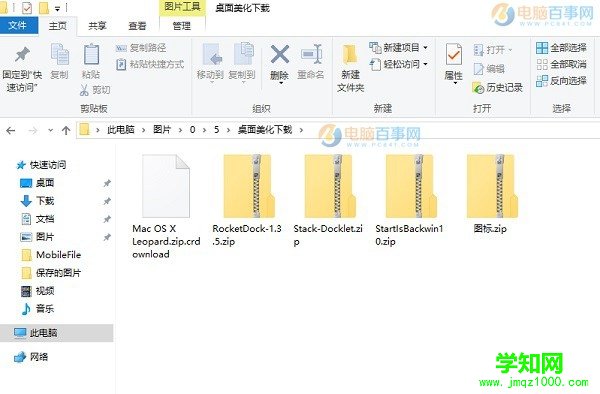Click the Up one level arrow
Viewport: 600px width, 394px height.
66,131
